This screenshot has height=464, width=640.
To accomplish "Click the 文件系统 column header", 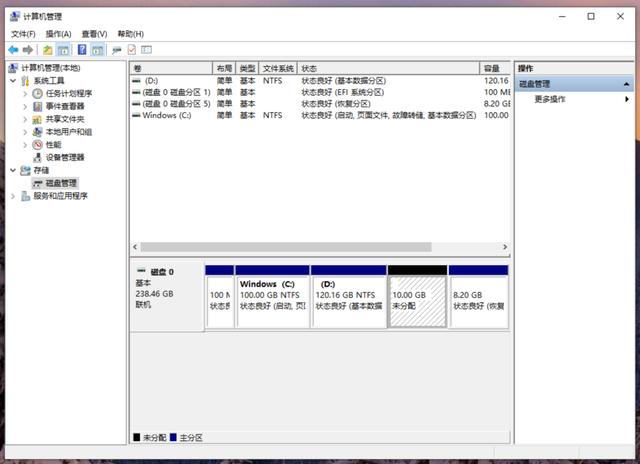I will [x=278, y=68].
